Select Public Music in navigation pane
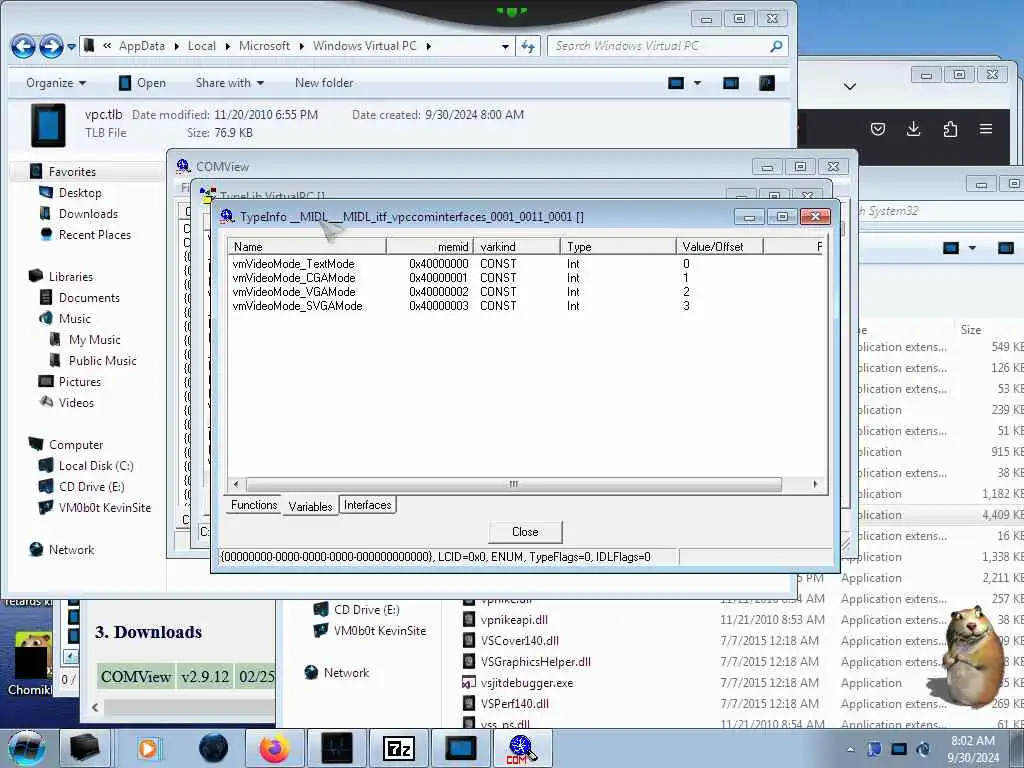The height and width of the screenshot is (768, 1024). click(103, 360)
